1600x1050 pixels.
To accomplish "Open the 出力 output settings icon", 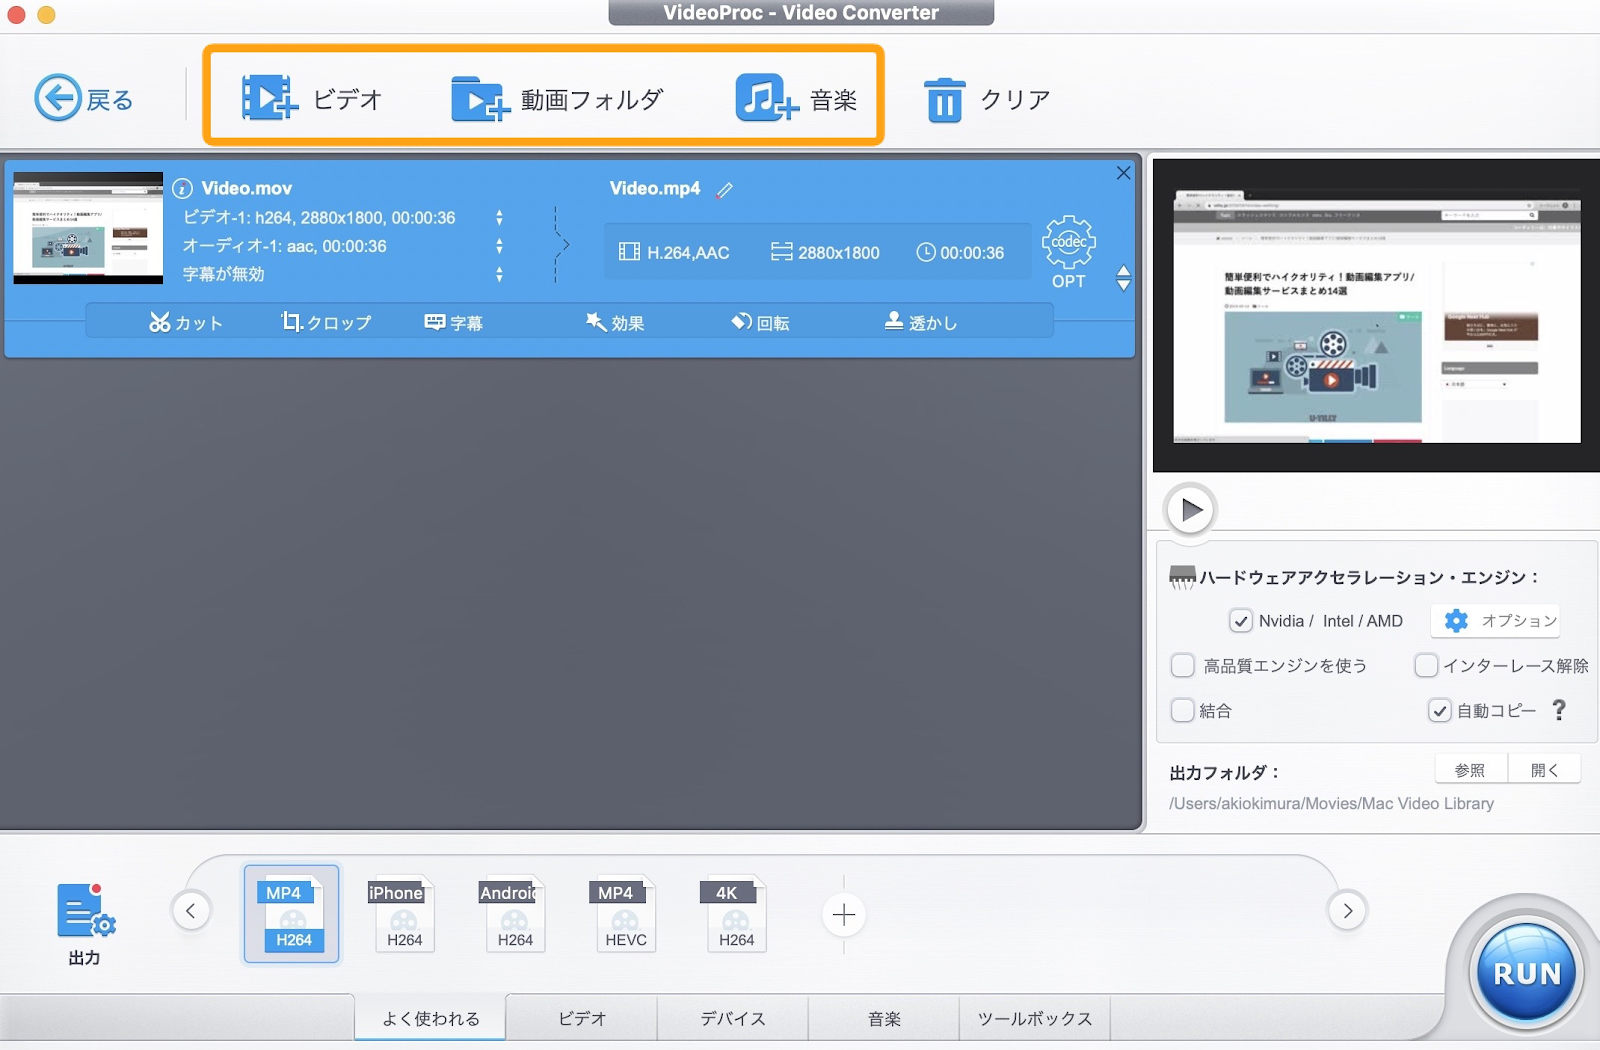I will coord(86,911).
